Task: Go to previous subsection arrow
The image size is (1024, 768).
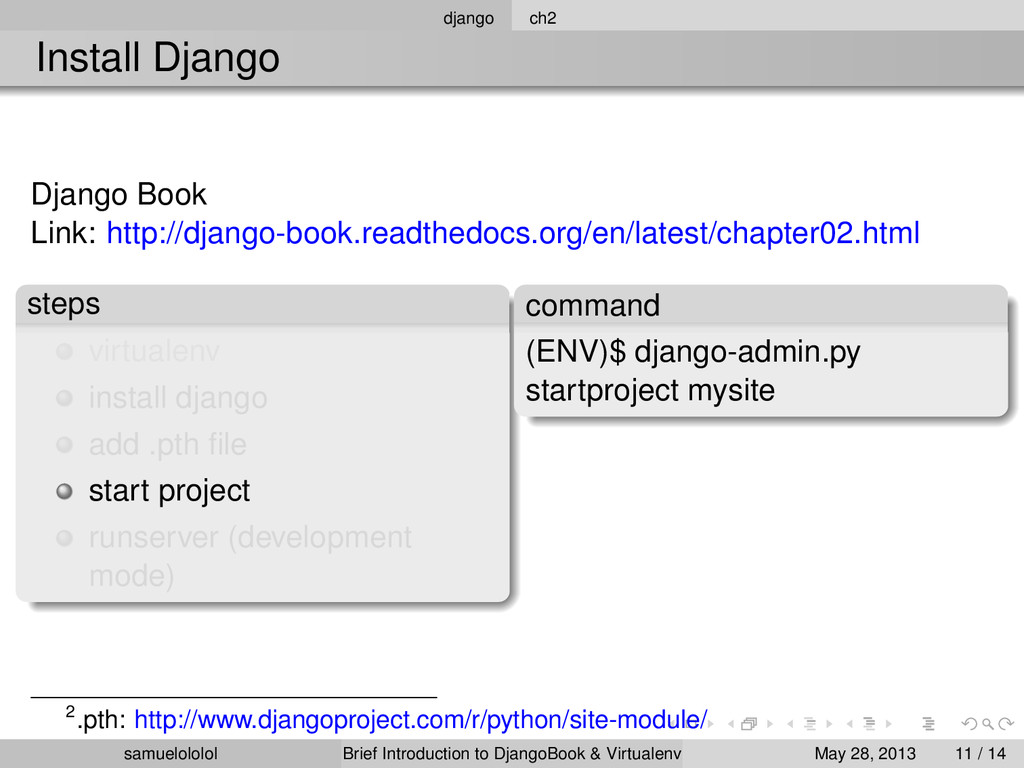Action: [790, 724]
